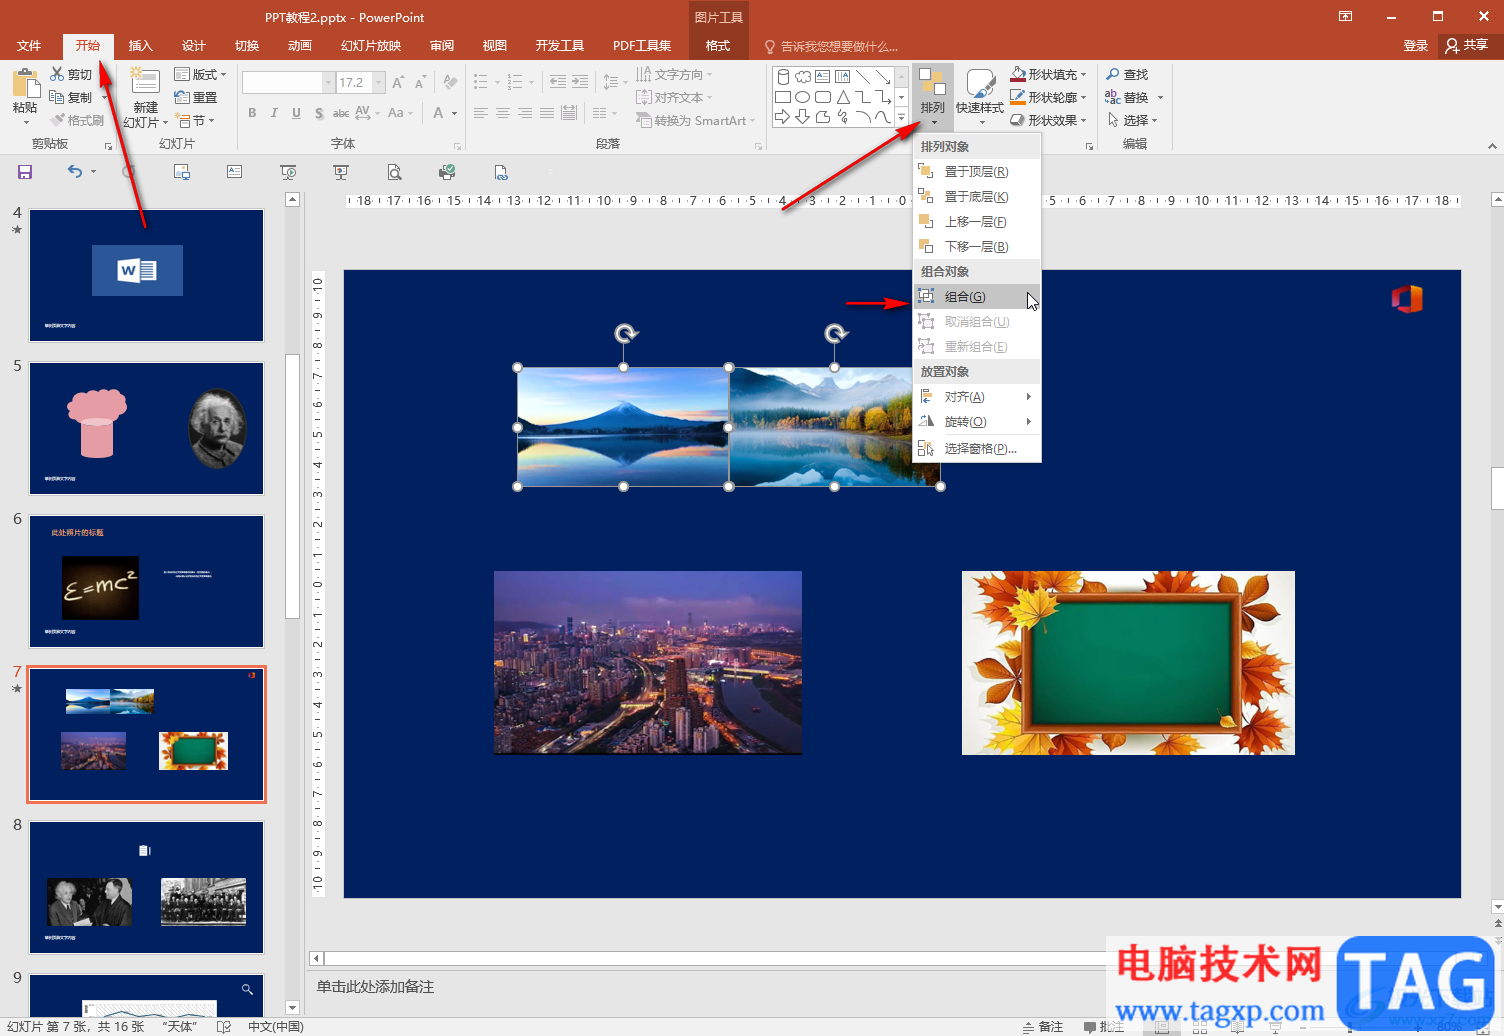Open Shape Fill dropdown

point(1048,75)
